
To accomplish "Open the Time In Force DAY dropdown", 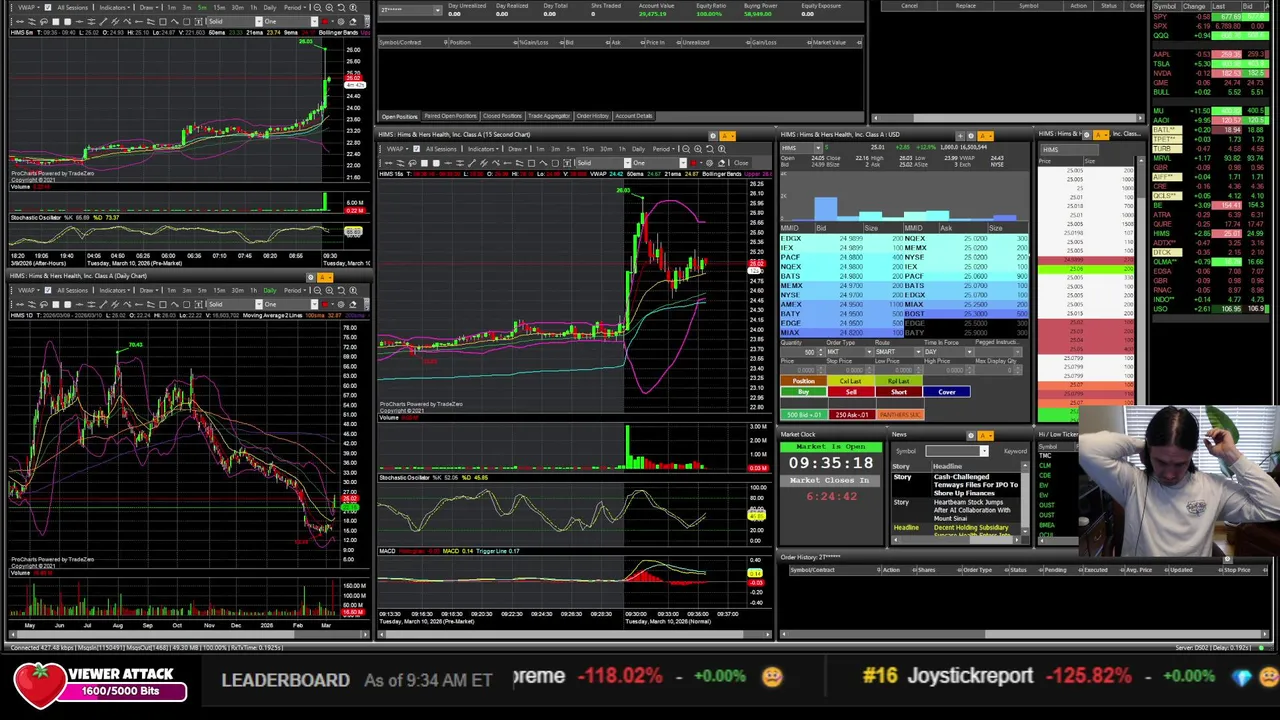I will [x=969, y=352].
